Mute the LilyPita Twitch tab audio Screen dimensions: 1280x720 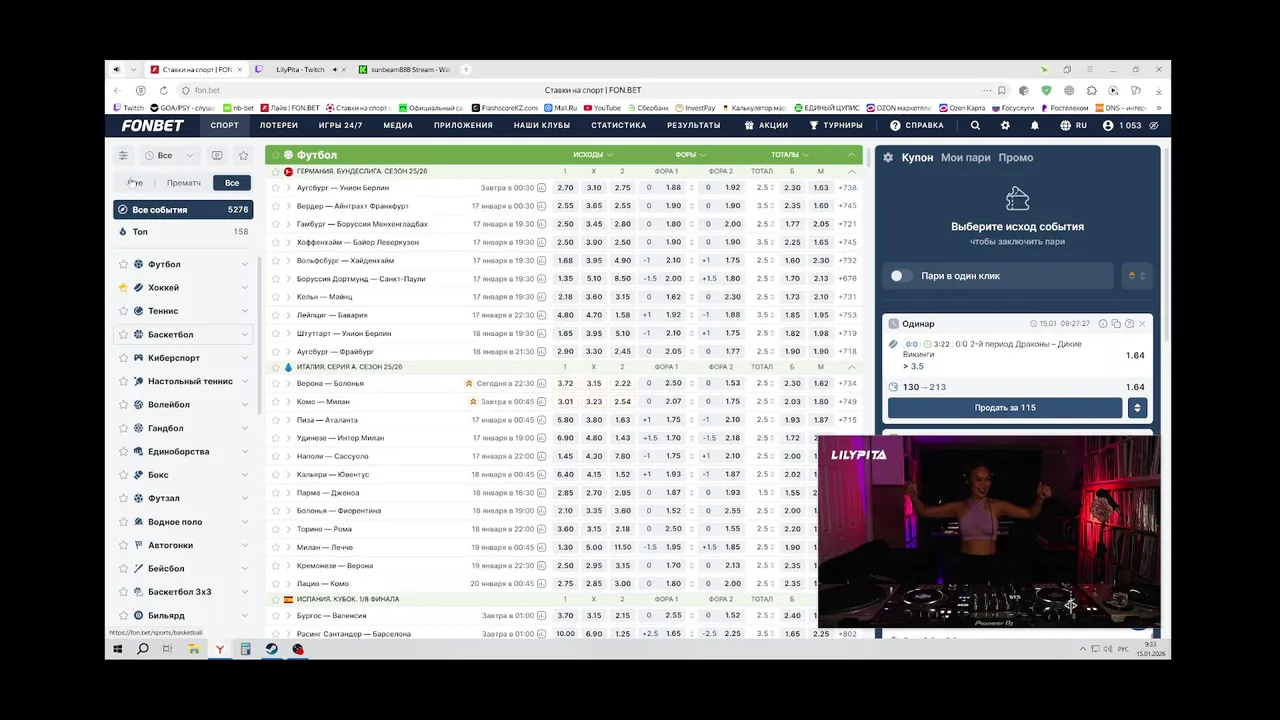coord(334,70)
